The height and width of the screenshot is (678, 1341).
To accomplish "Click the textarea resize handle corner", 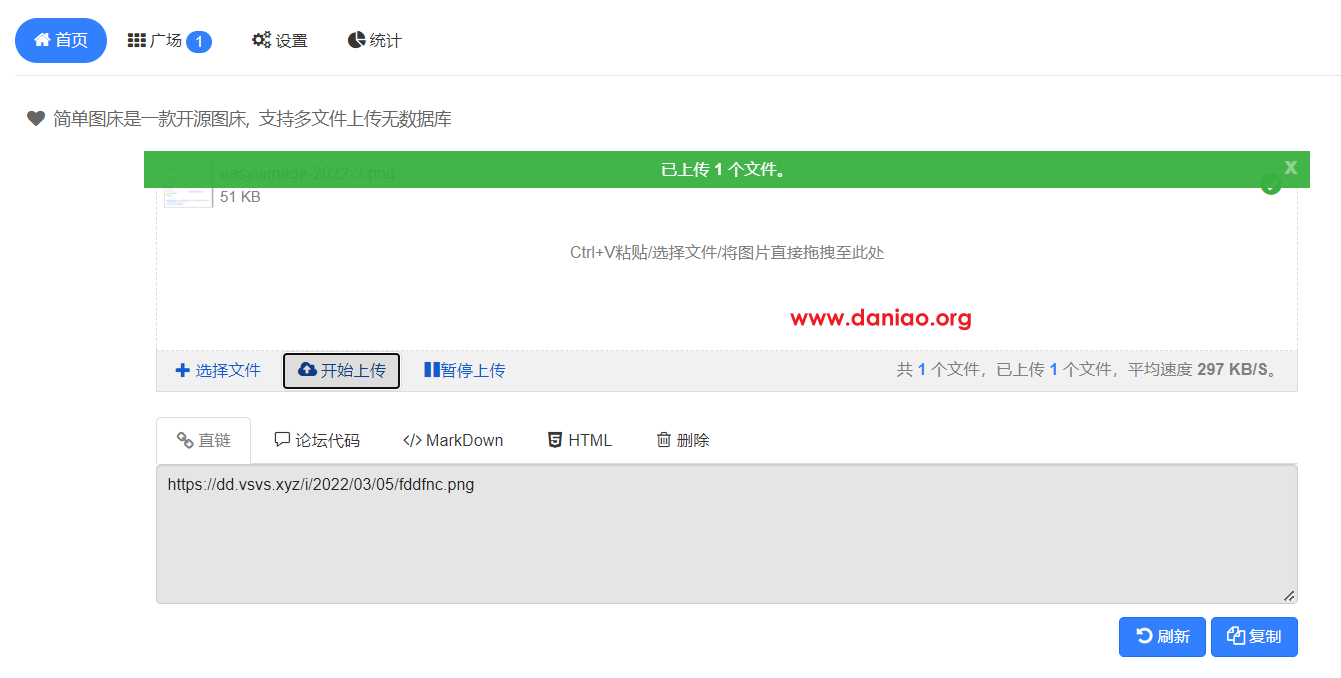I will coord(1289,595).
